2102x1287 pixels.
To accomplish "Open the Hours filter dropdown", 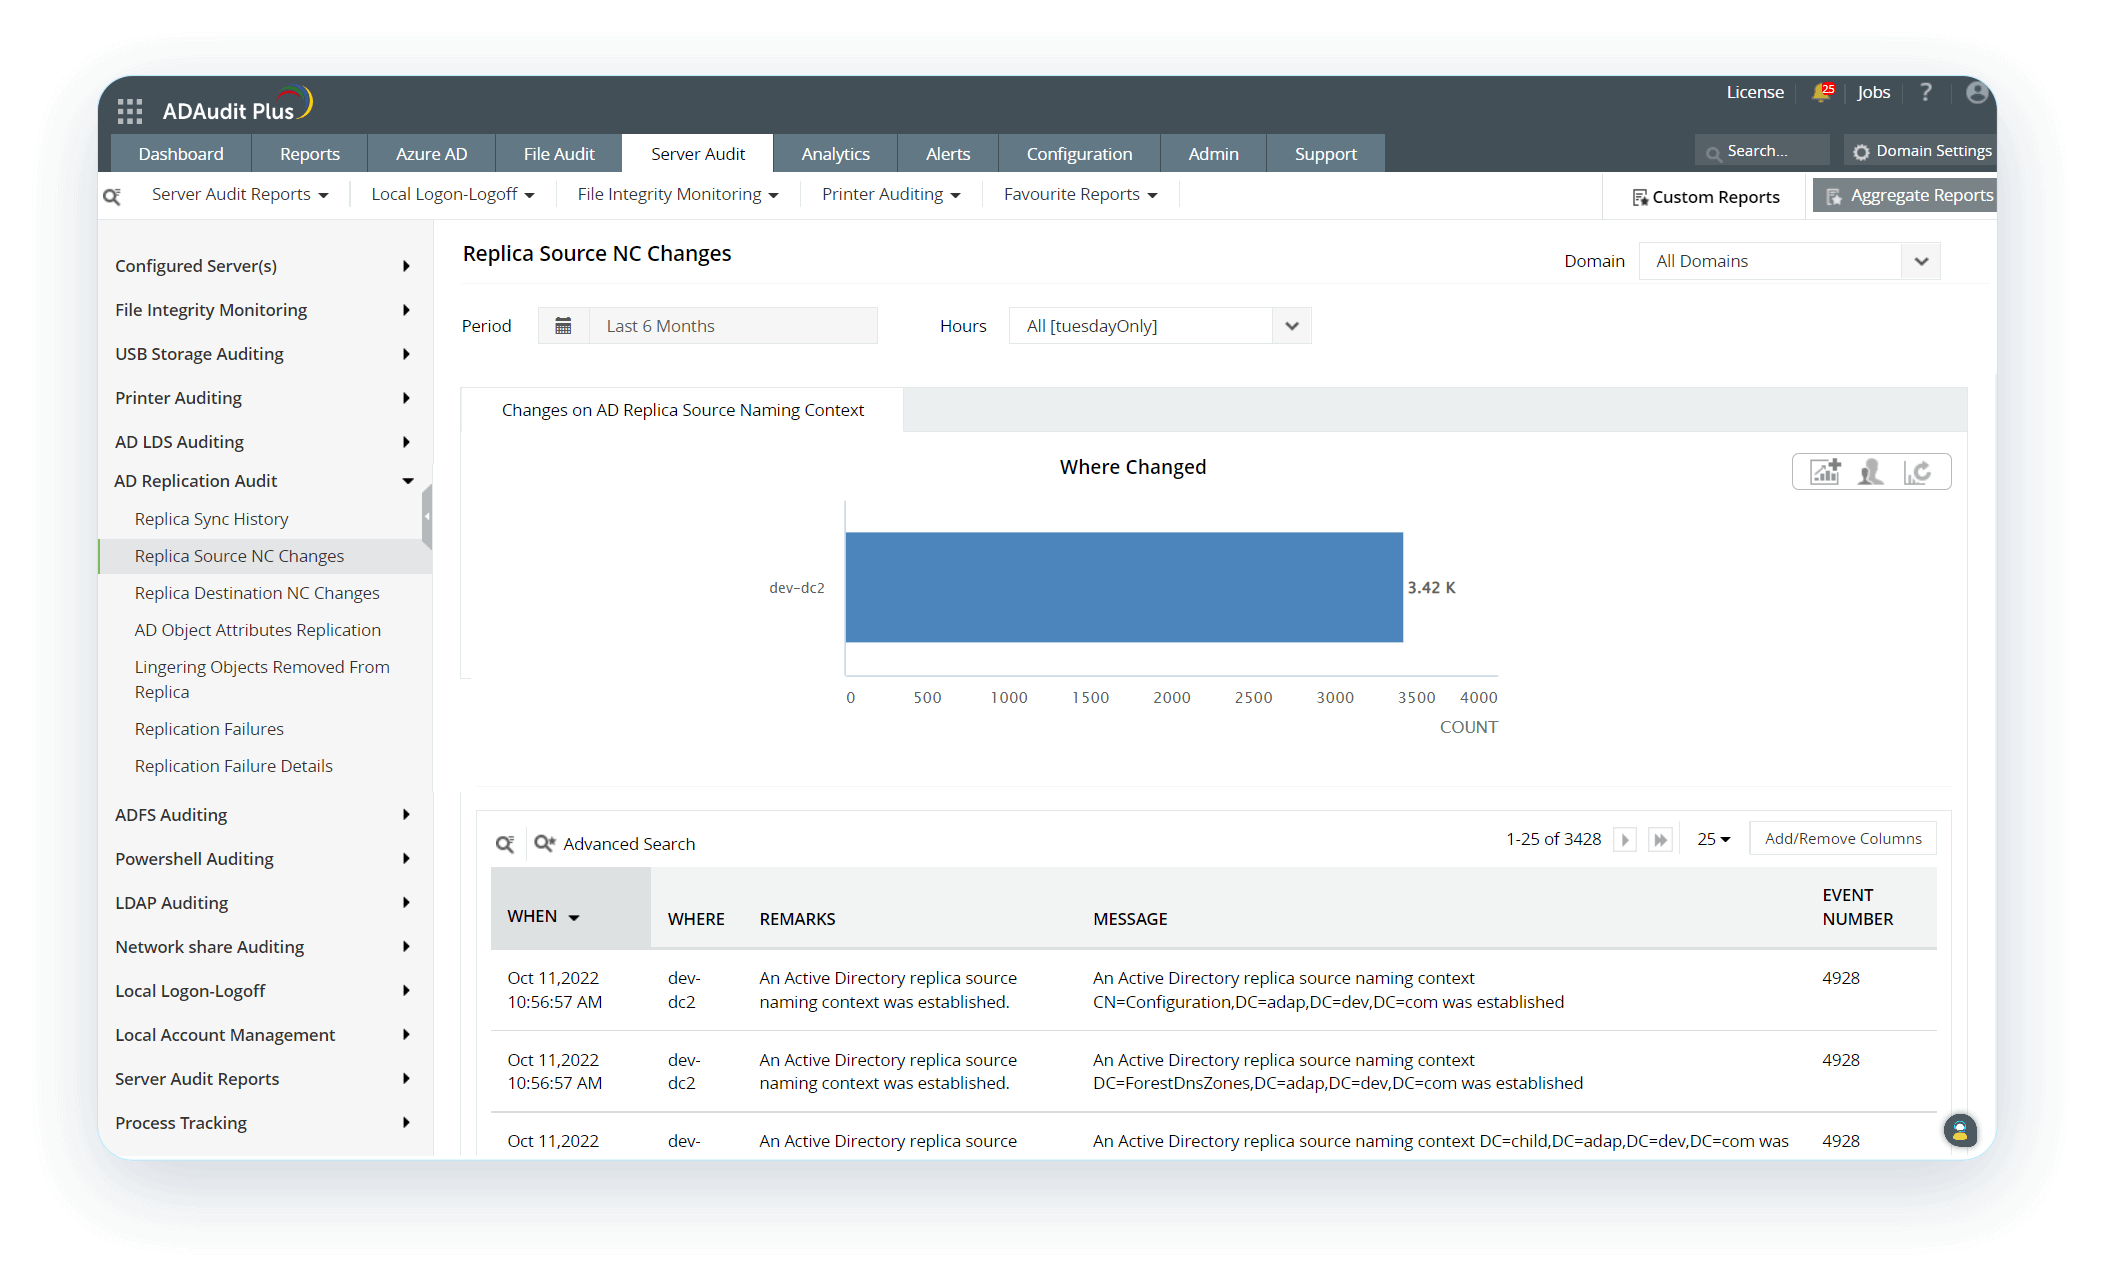I will point(1160,326).
